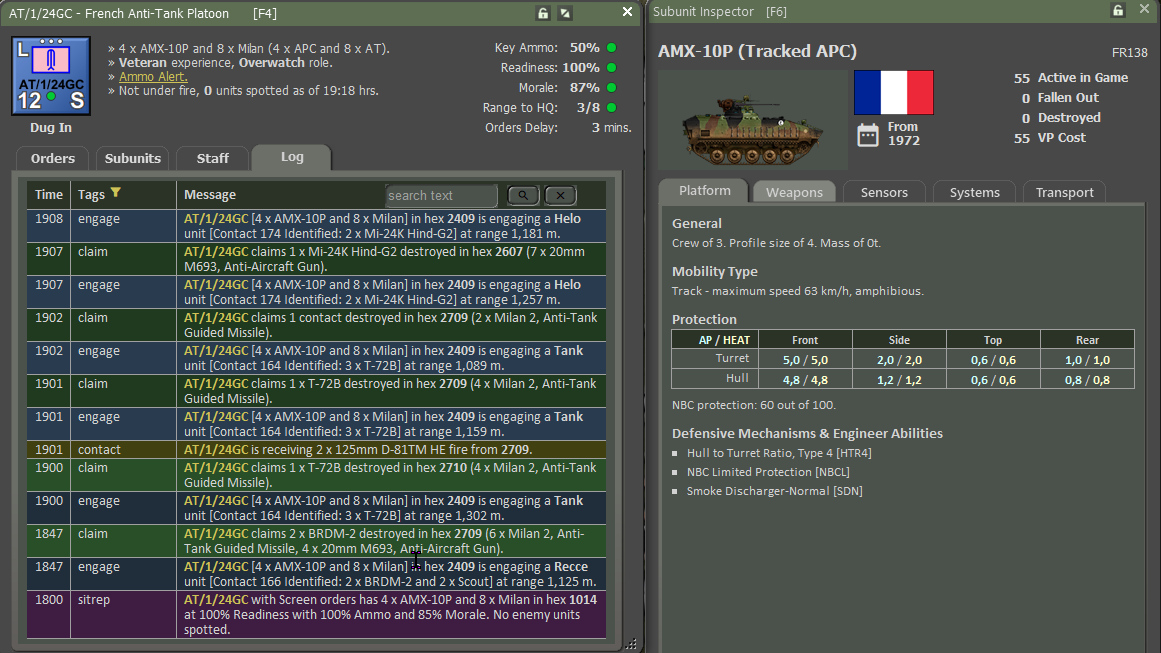Click the Dug In status label
The height and width of the screenshot is (653, 1161).
[50, 127]
